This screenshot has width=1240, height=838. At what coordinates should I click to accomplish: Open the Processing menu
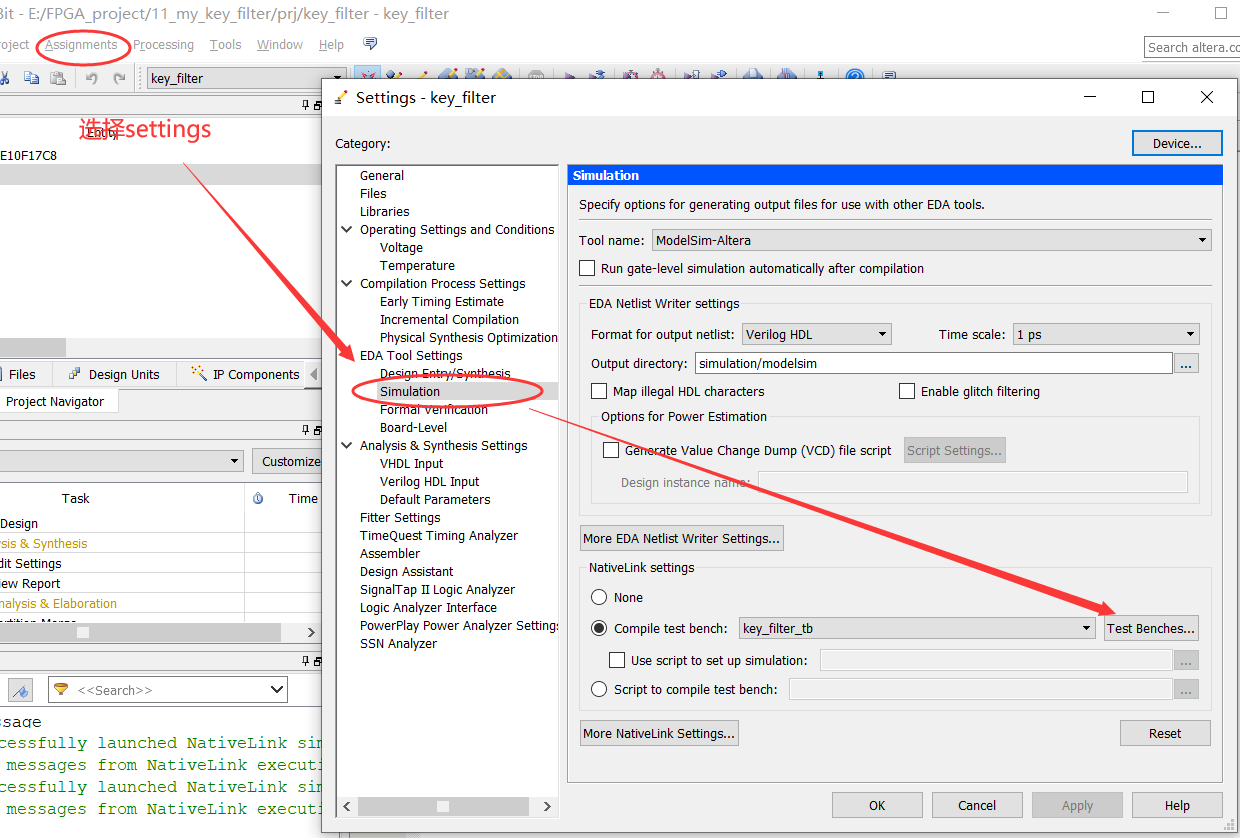(x=163, y=44)
